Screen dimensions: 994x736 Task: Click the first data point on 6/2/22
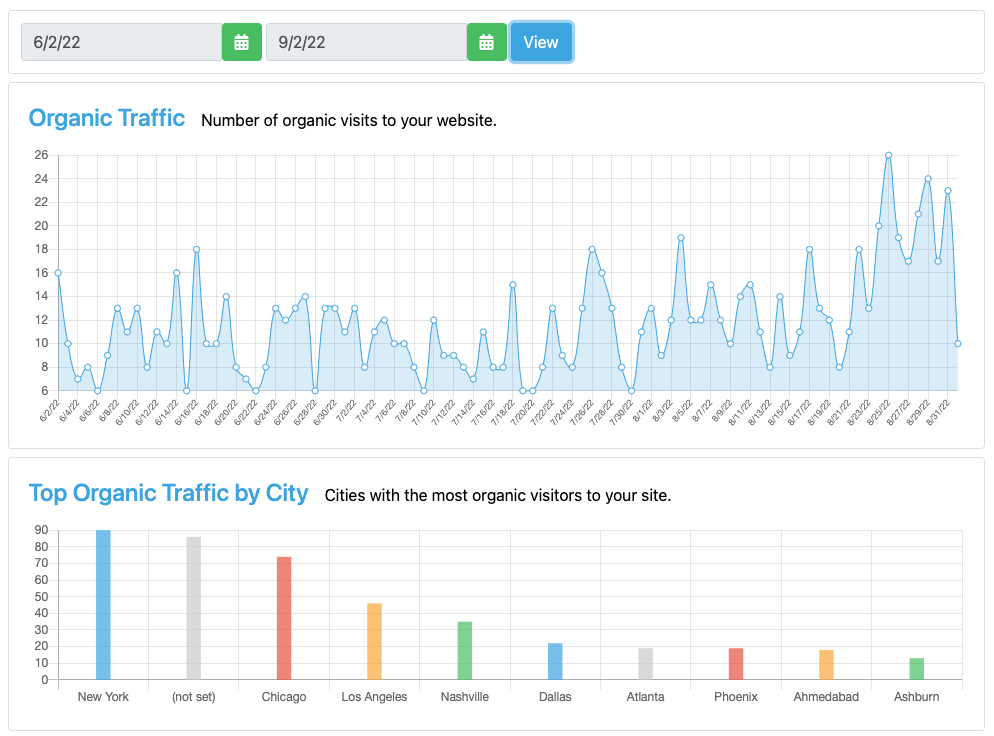coord(58,273)
